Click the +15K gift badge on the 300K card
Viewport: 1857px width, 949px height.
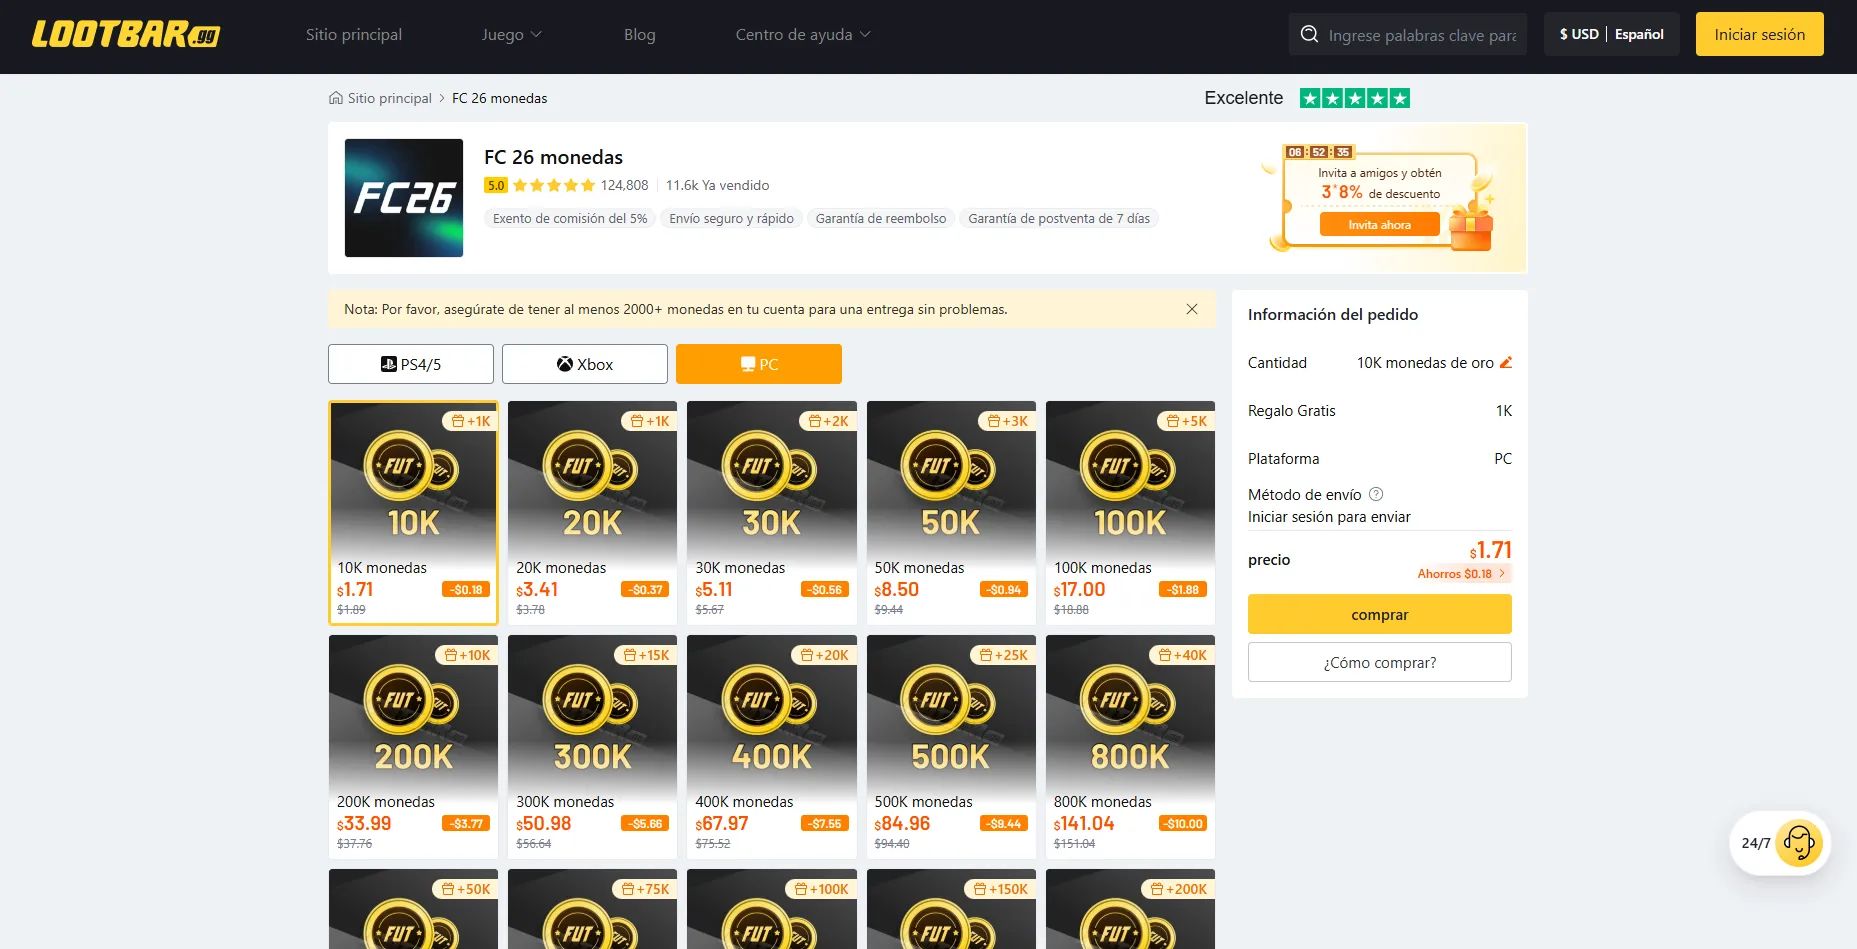point(646,655)
